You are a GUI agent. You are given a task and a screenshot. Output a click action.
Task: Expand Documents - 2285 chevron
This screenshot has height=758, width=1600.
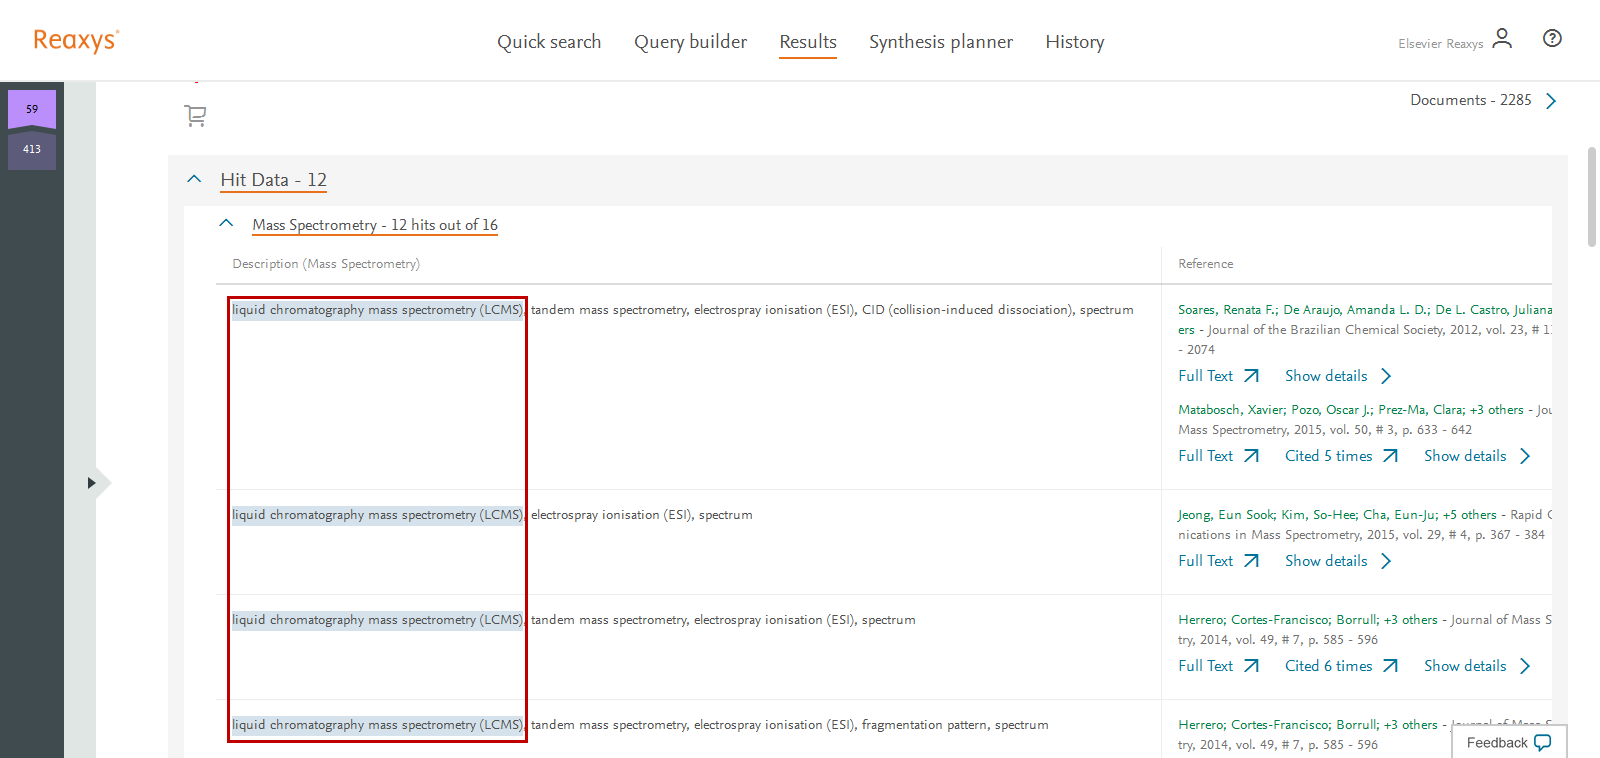1550,101
